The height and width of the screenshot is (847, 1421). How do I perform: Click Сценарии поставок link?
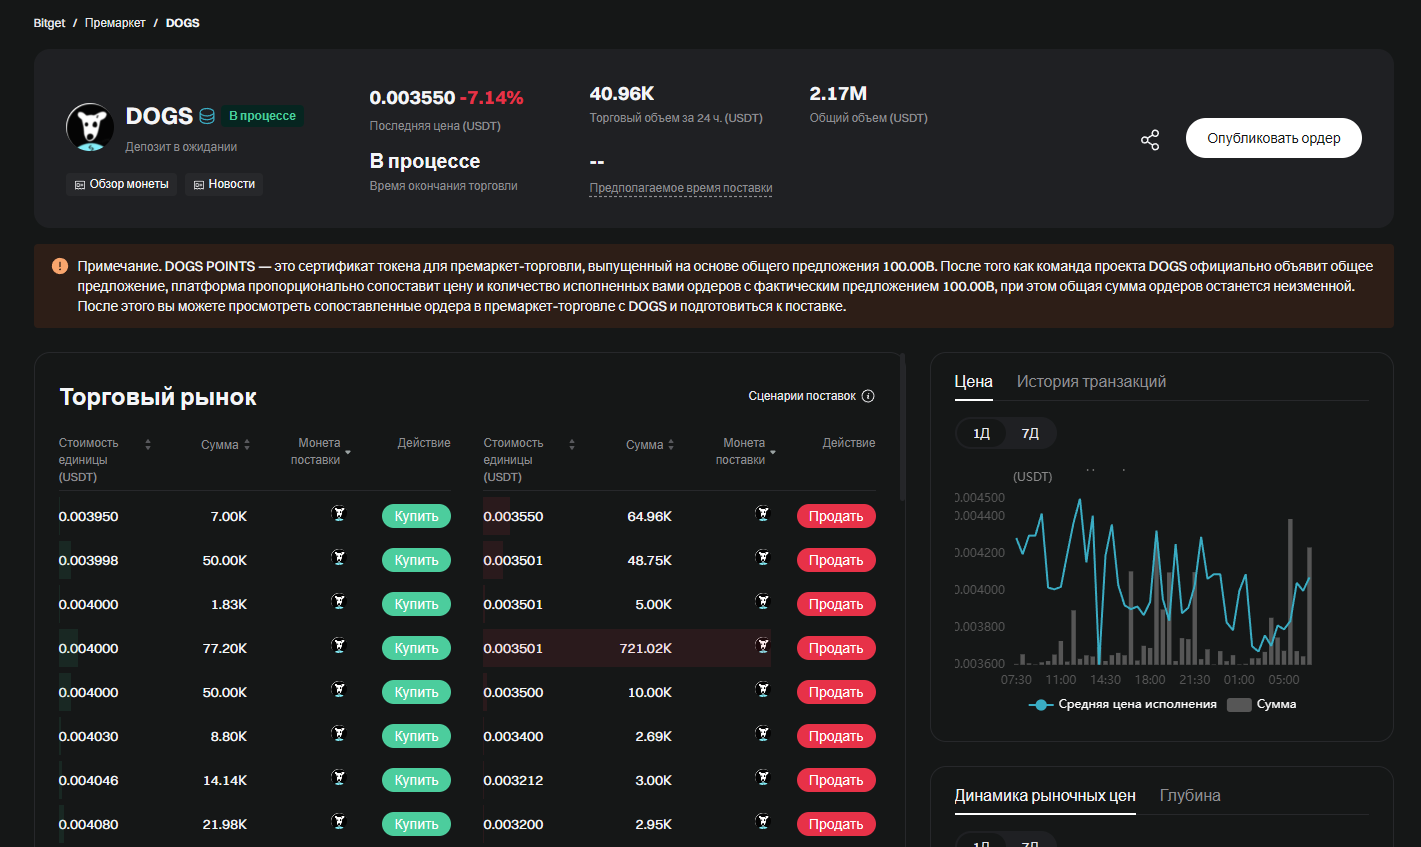click(x=802, y=396)
